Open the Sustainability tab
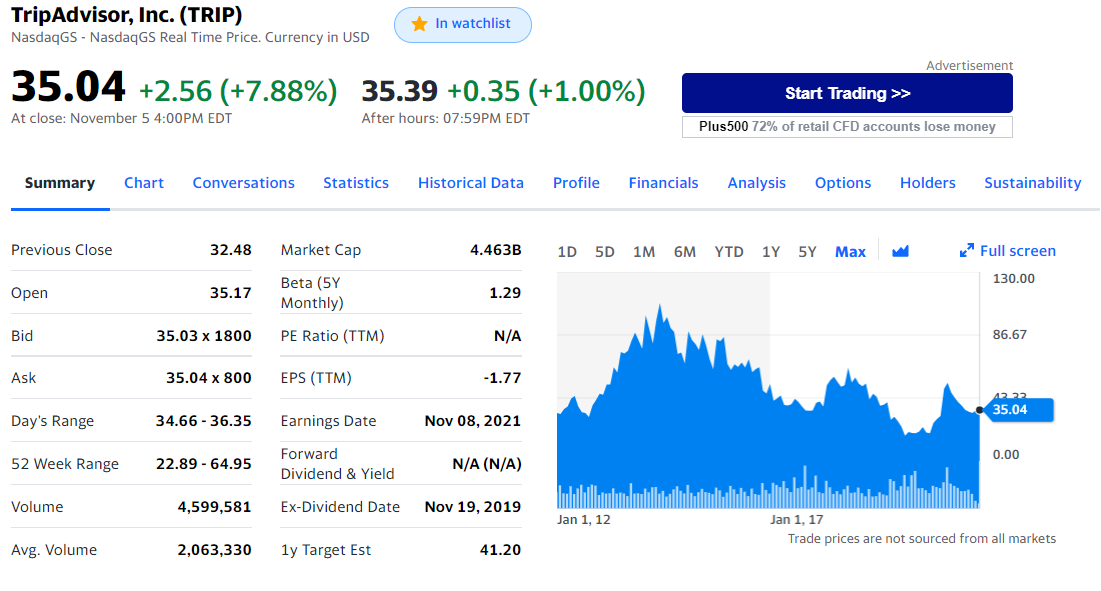The height and width of the screenshot is (591, 1101). tap(1032, 183)
